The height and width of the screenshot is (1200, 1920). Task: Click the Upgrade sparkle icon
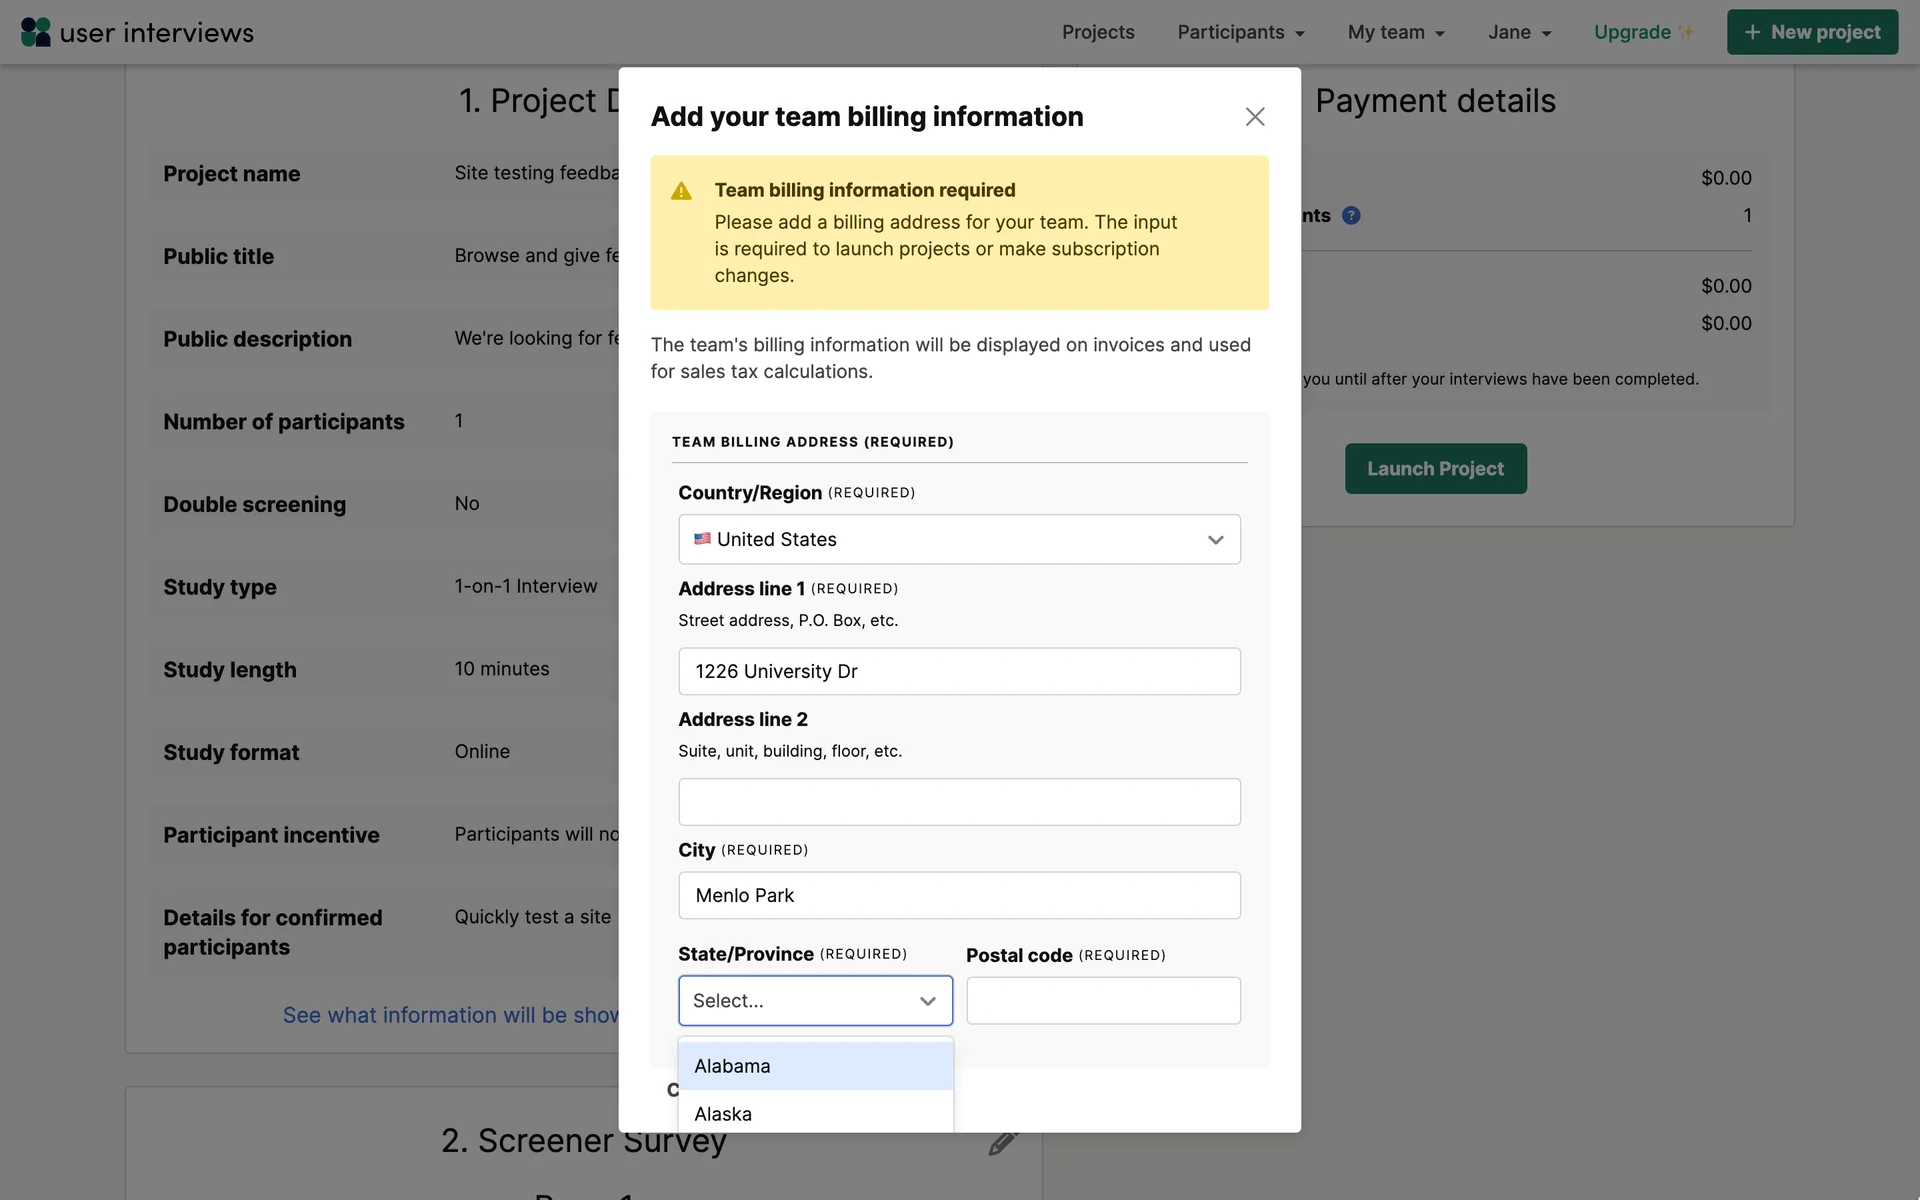pos(1686,32)
